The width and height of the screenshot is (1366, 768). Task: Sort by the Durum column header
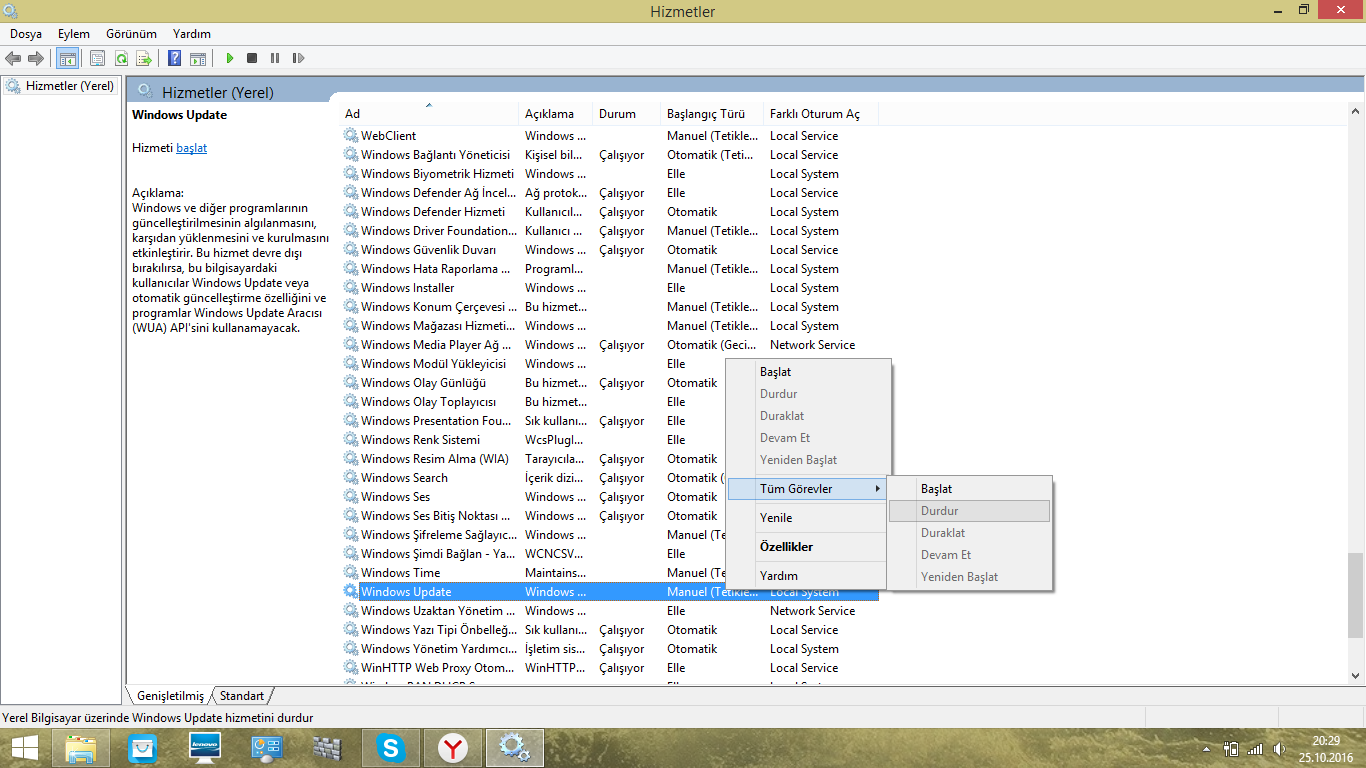(627, 114)
